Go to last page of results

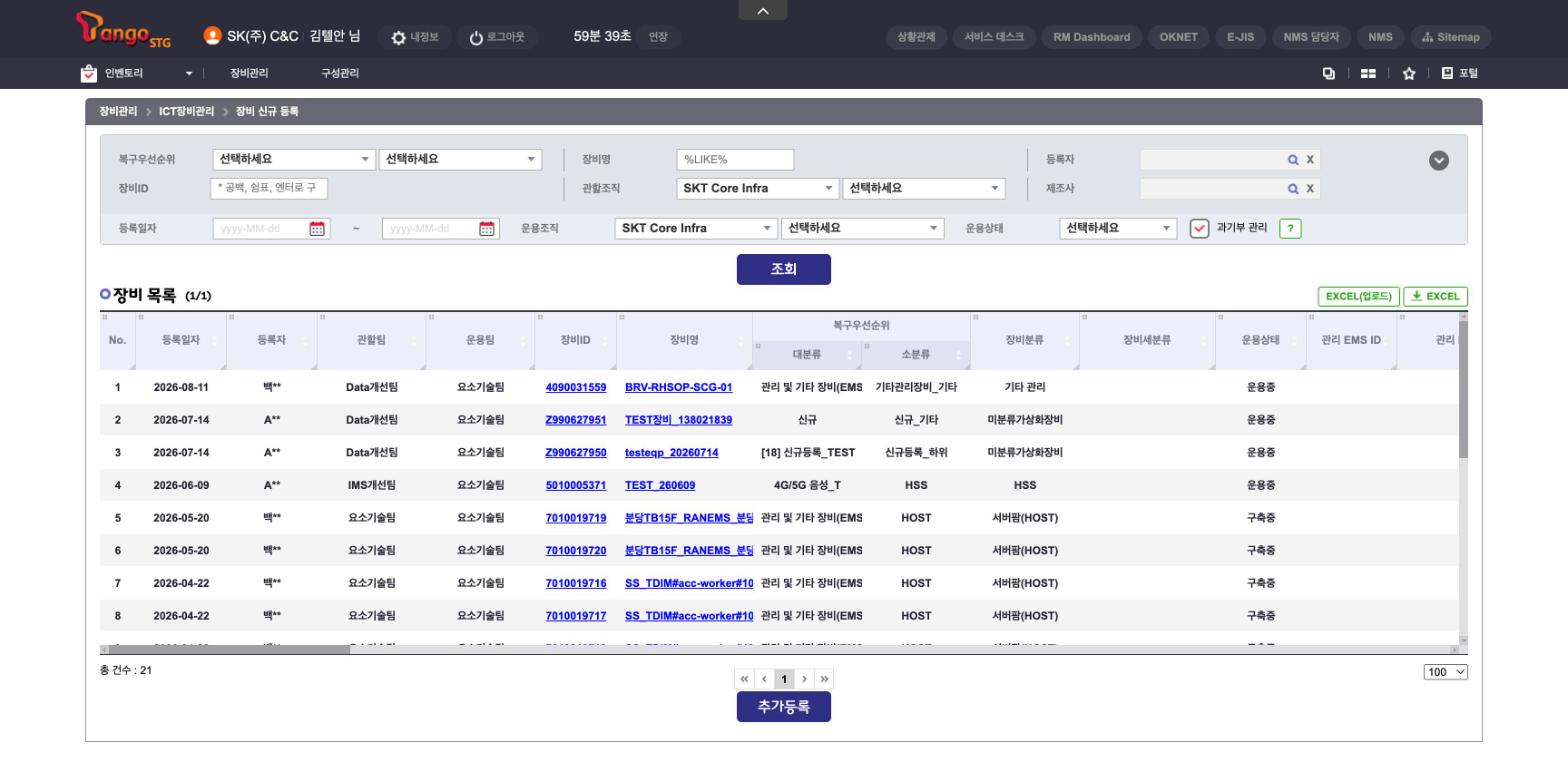click(824, 679)
